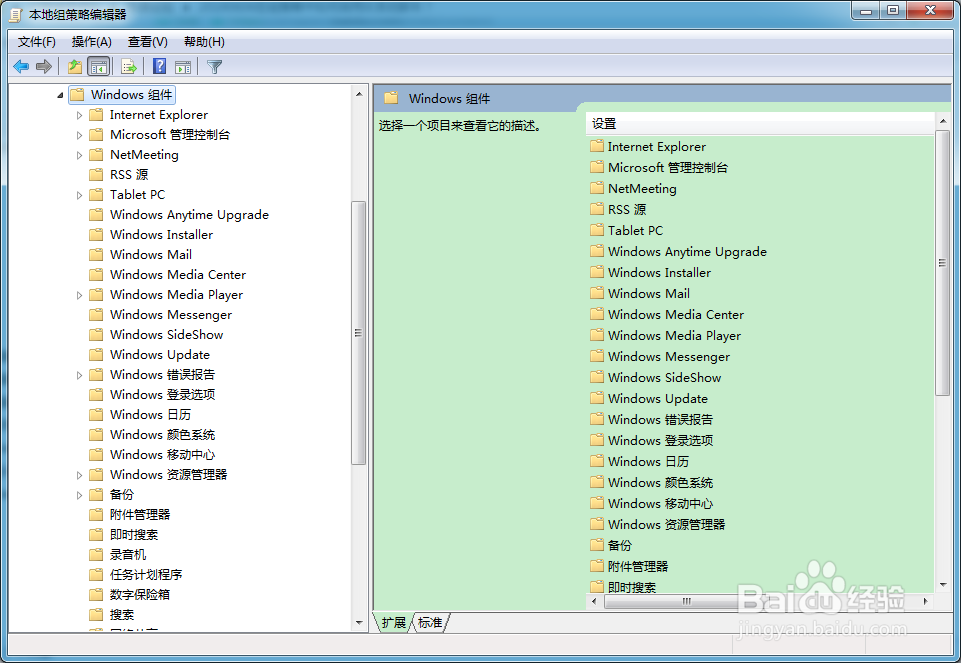Select 搜索 in the tree

pyautogui.click(x=121, y=615)
